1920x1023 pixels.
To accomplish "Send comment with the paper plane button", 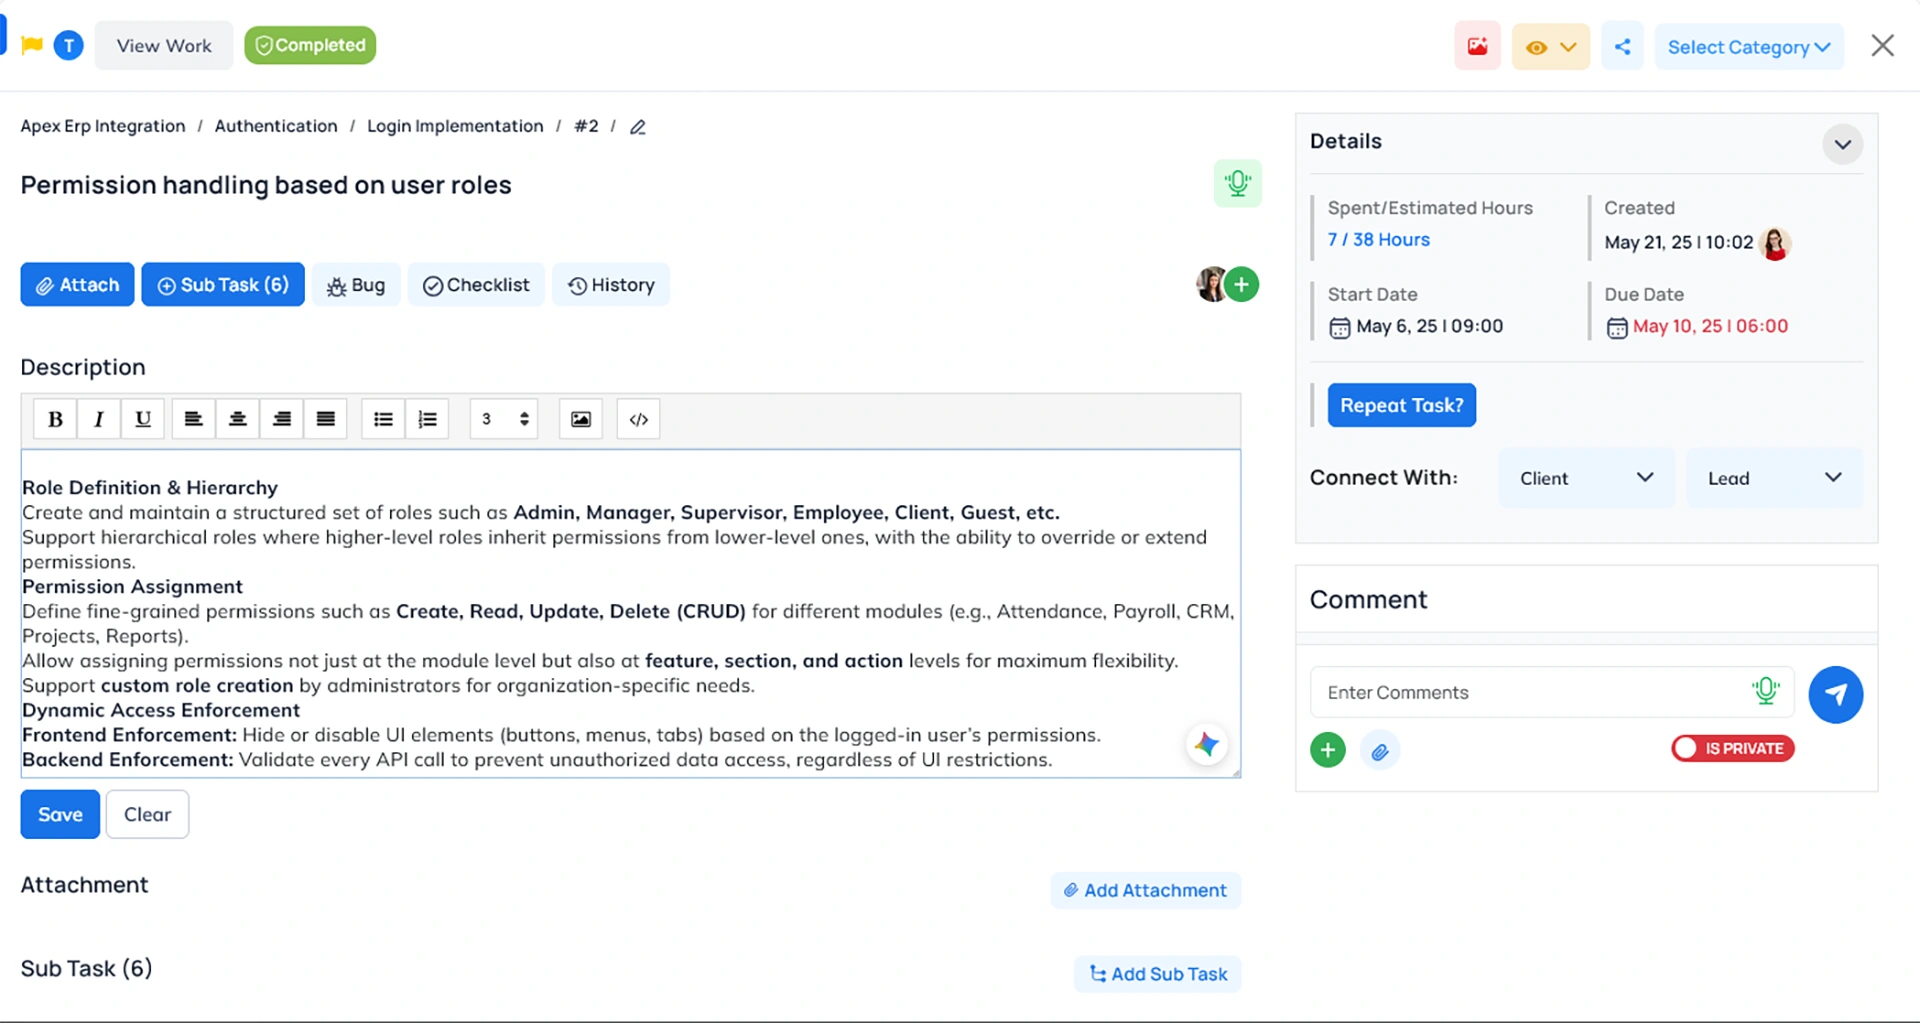I will click(x=1835, y=694).
